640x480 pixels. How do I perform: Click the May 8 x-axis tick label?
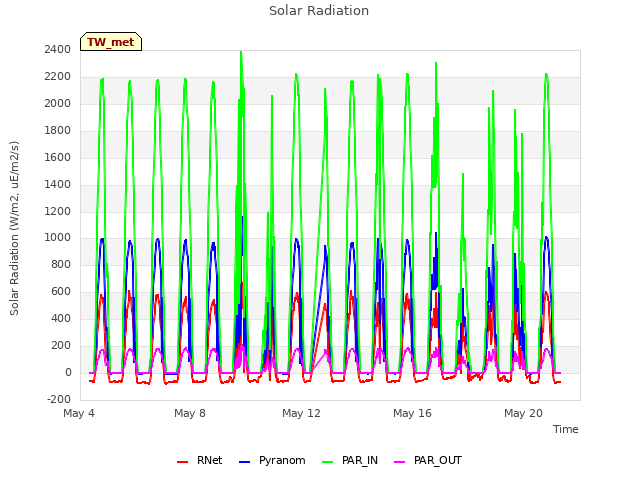pos(190,413)
